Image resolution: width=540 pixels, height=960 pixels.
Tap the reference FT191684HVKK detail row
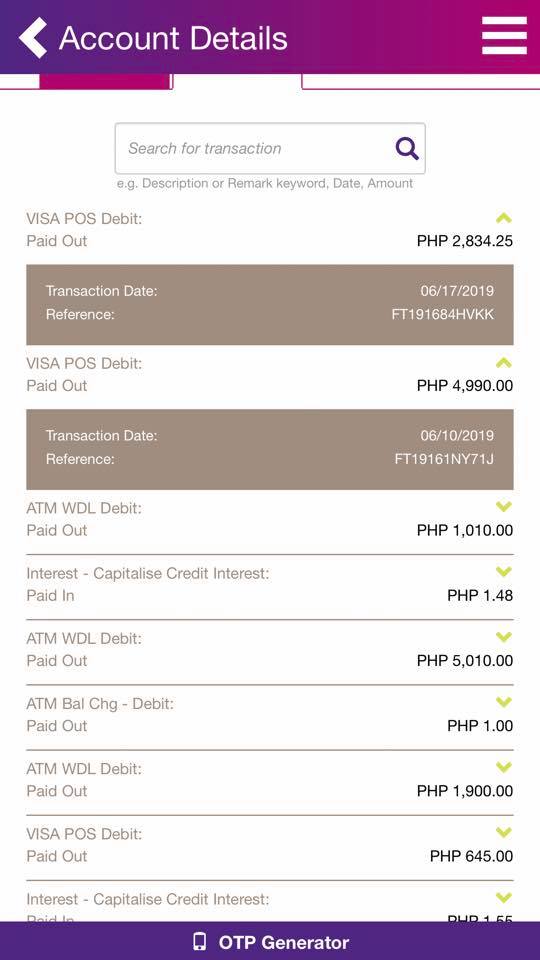[x=270, y=315]
